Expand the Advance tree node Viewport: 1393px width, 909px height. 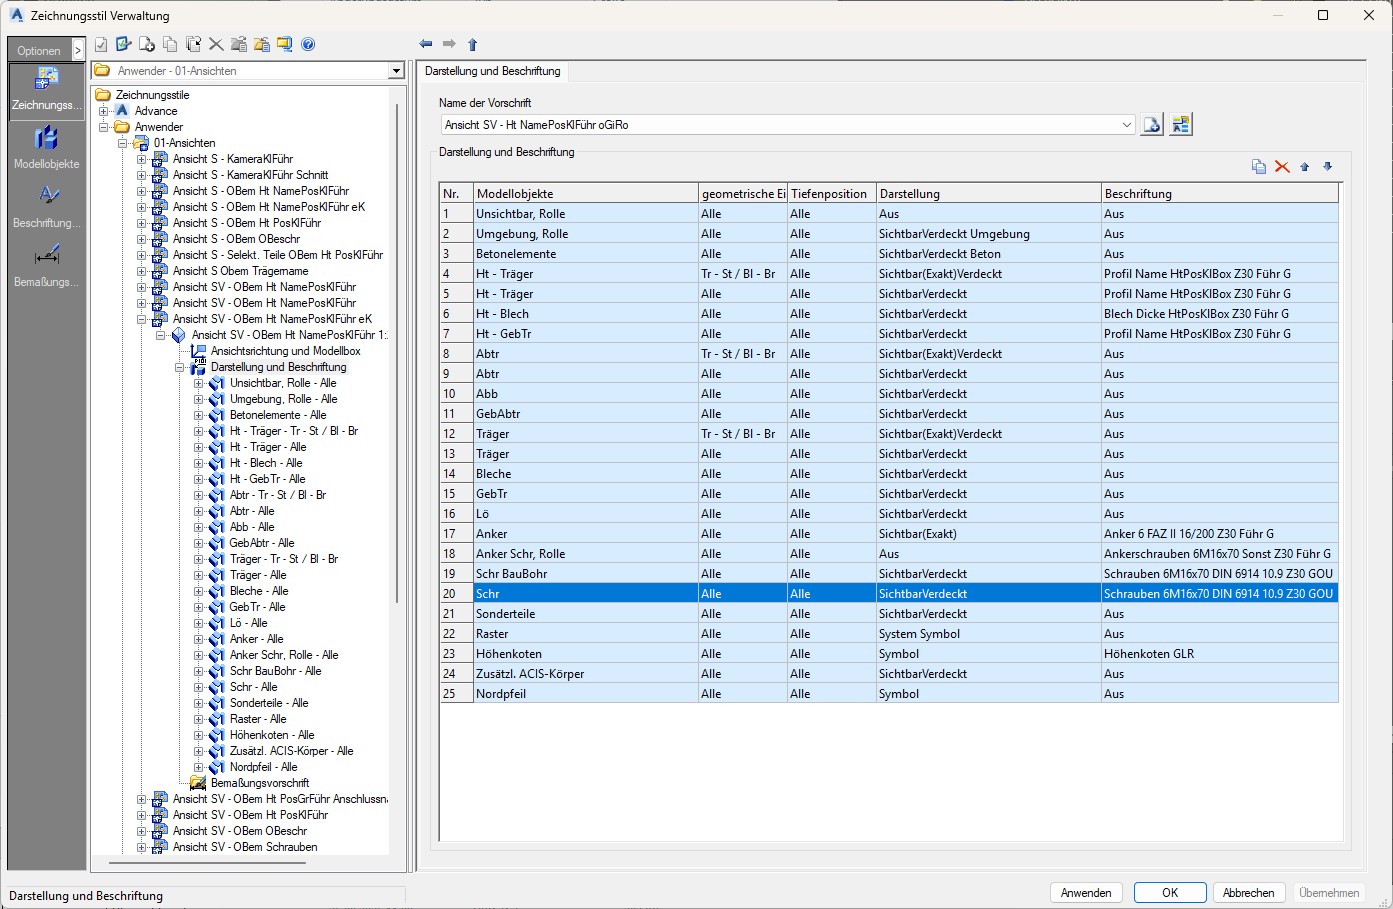(x=103, y=111)
